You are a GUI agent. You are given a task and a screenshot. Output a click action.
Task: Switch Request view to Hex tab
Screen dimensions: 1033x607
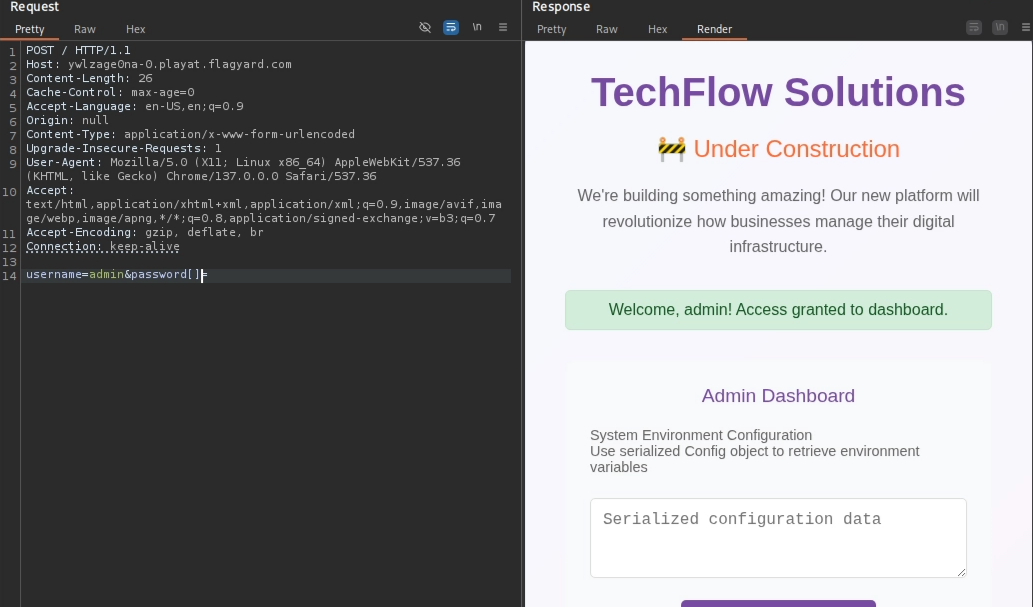click(135, 30)
